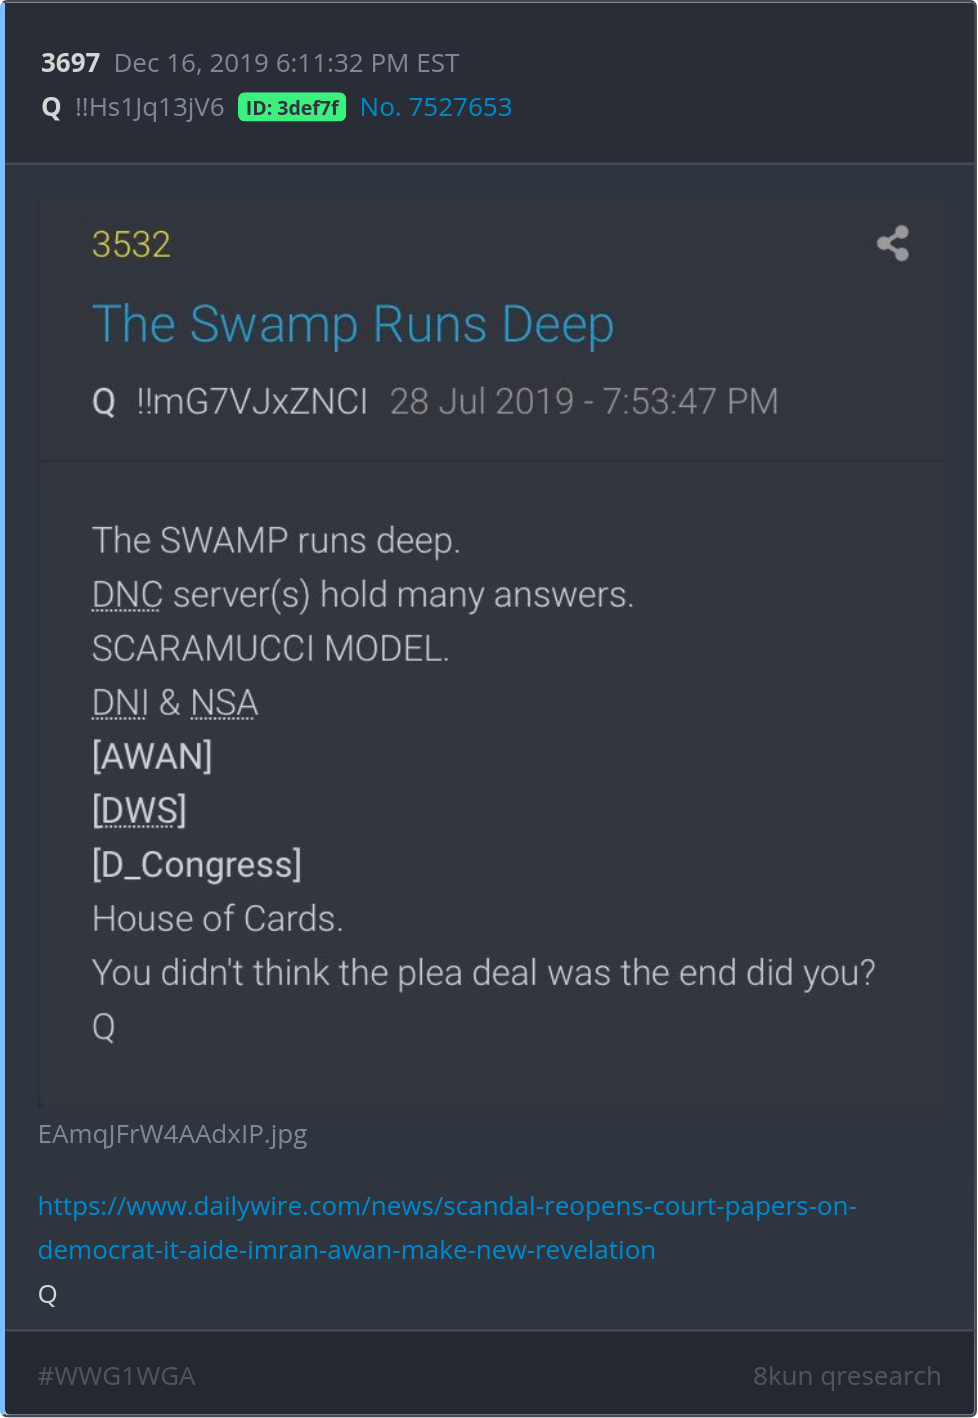978x1418 pixels.
Task: Click the DNC abbreviation
Action: [x=127, y=595]
